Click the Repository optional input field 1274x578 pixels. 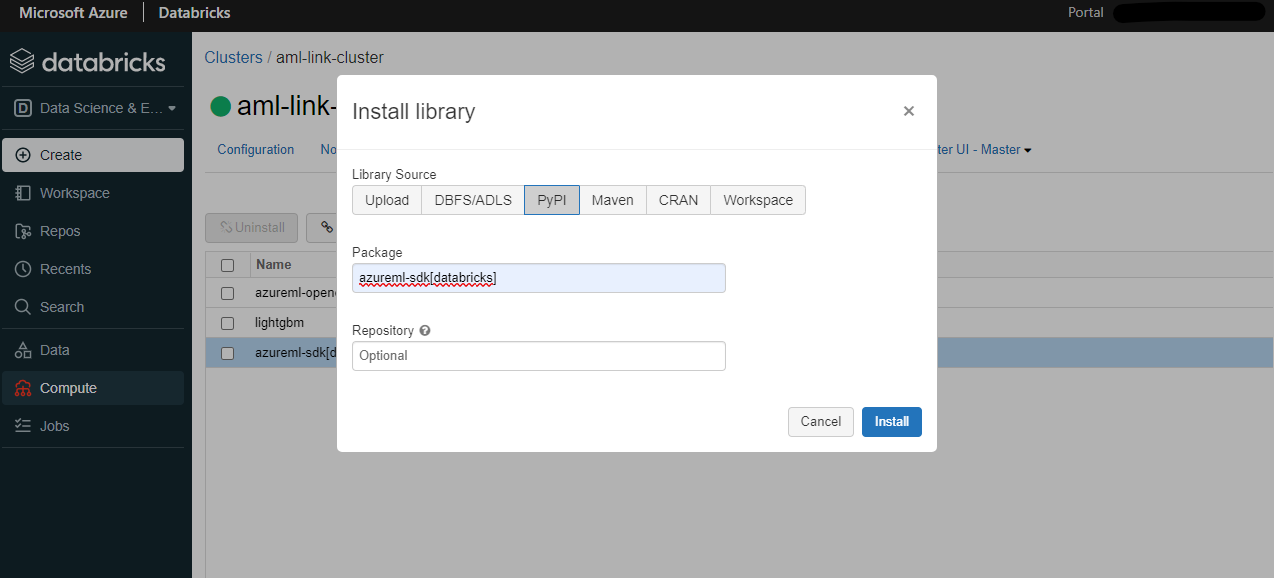[x=539, y=356]
